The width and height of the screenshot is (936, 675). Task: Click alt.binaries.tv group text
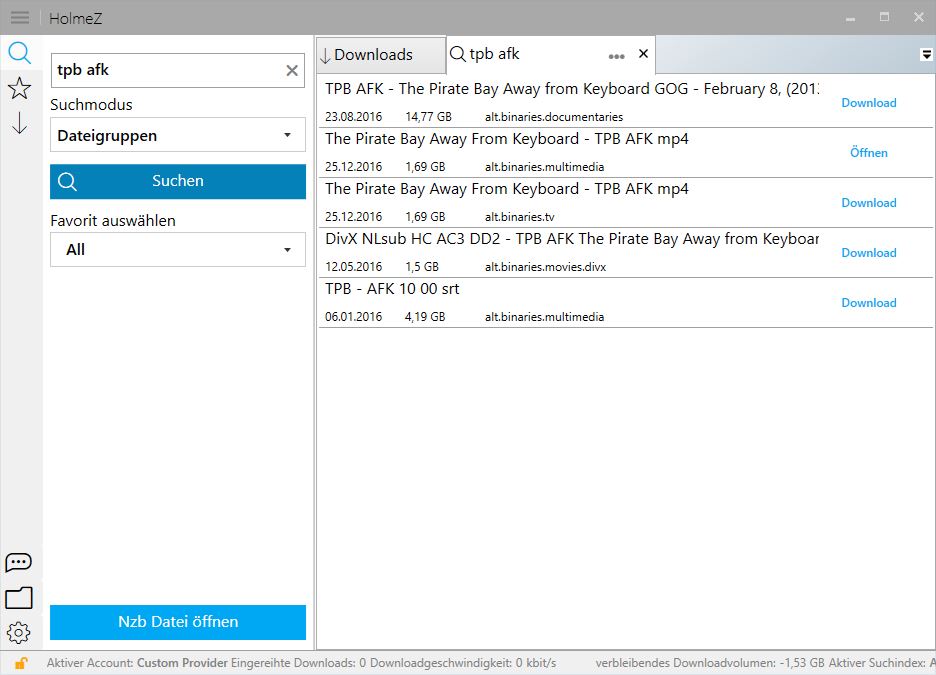point(520,217)
